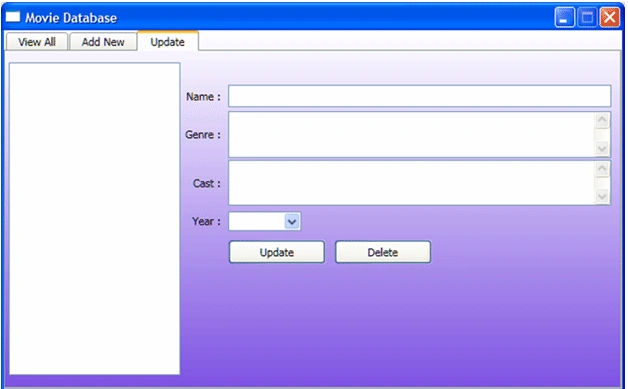Image resolution: width=628 pixels, height=389 pixels.
Task: Minimize the Movie Database window
Action: pos(565,18)
